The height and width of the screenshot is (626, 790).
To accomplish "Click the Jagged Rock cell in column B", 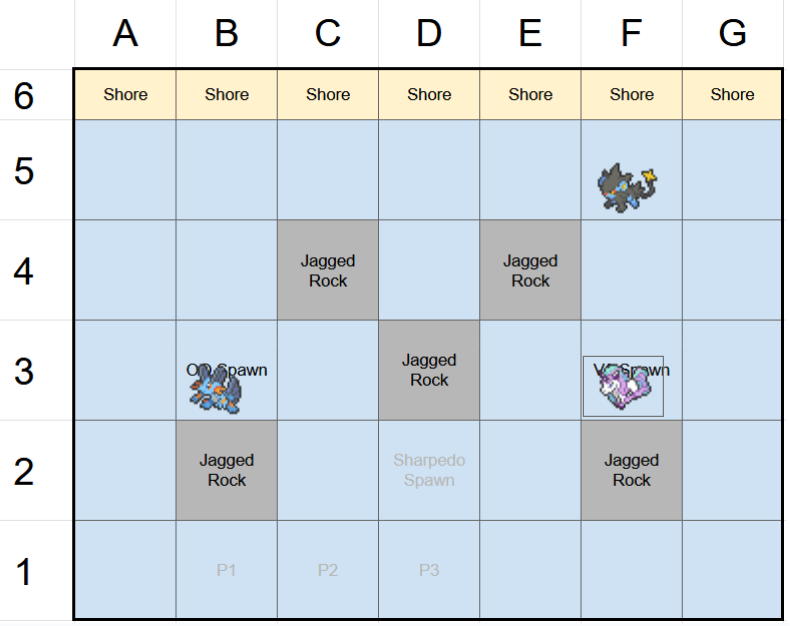I will (227, 470).
